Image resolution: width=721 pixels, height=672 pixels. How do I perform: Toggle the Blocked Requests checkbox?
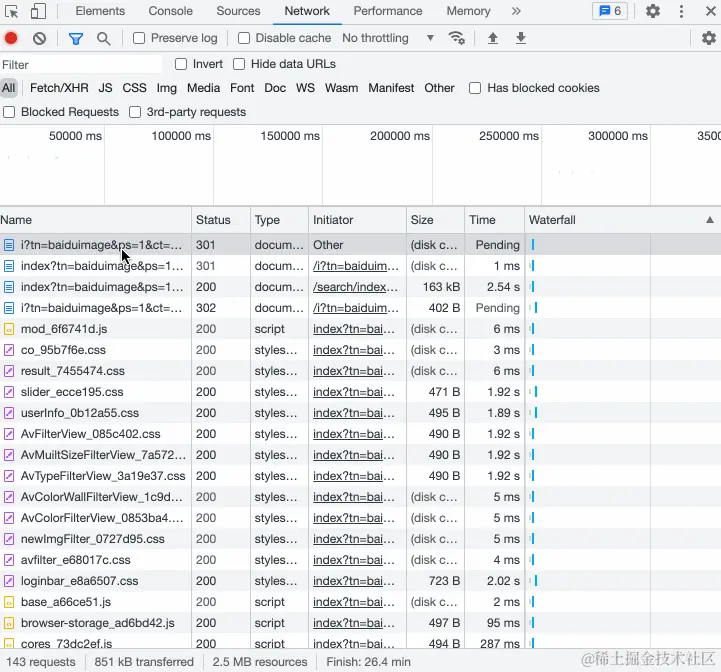pyautogui.click(x=9, y=112)
